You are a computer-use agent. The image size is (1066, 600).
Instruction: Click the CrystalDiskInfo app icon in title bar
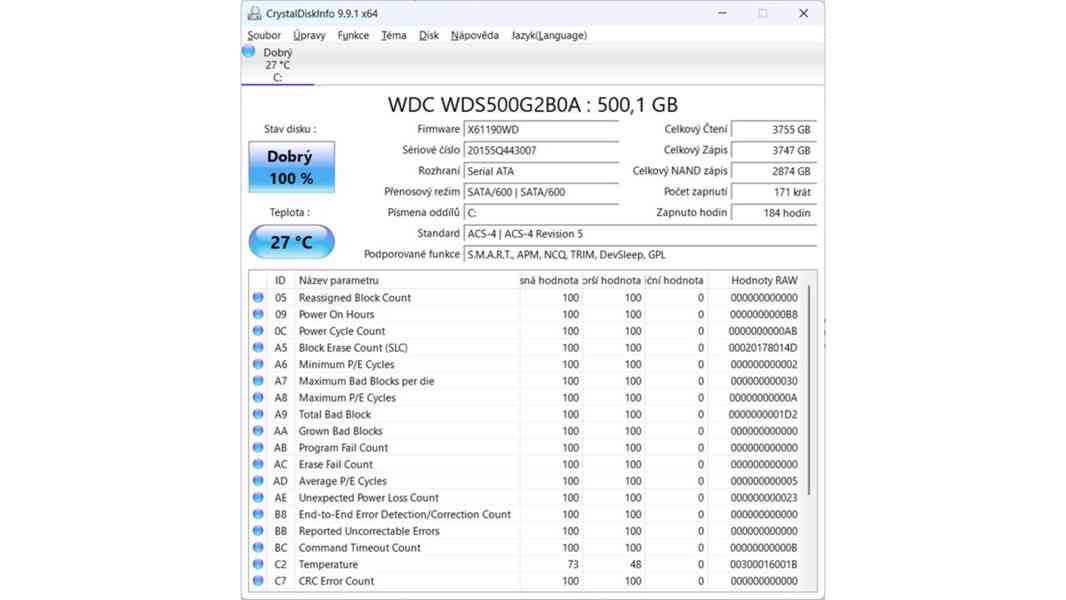[254, 13]
